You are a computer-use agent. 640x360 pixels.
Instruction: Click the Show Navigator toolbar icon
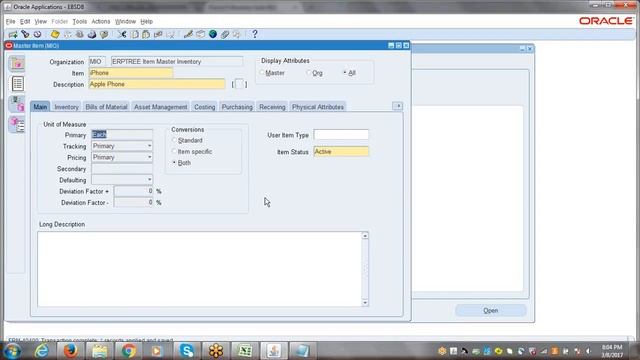[x=37, y=34]
